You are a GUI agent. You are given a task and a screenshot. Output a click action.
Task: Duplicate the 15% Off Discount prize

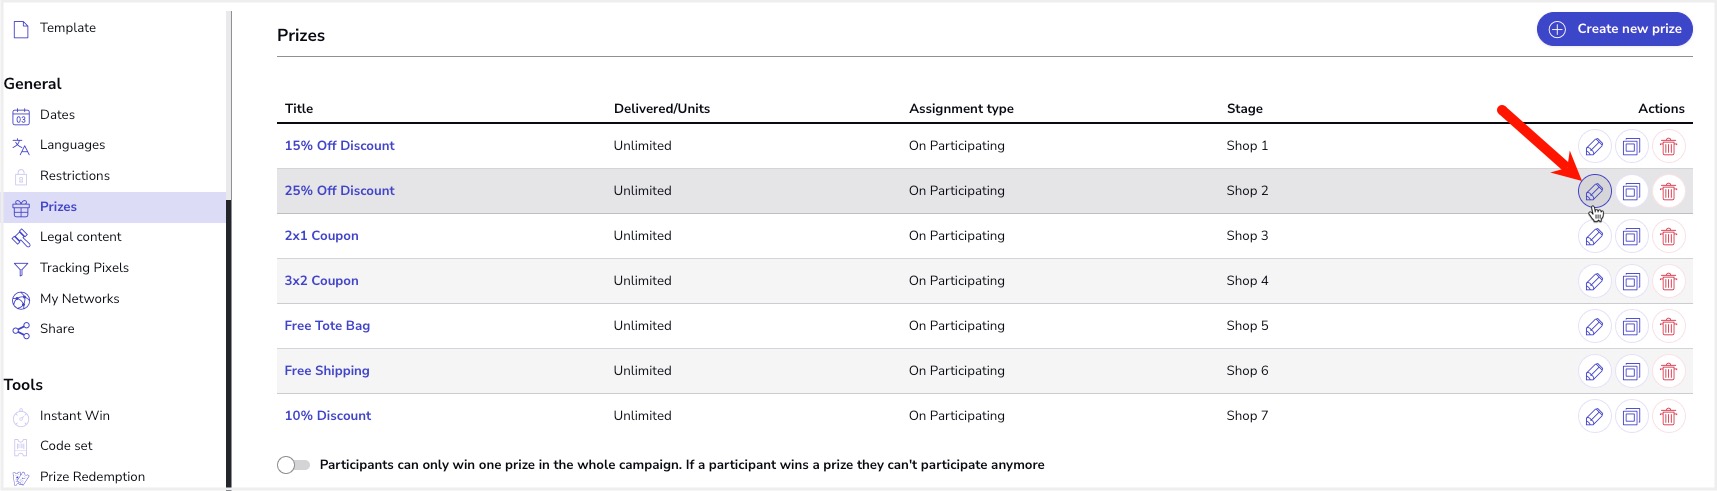click(x=1631, y=146)
